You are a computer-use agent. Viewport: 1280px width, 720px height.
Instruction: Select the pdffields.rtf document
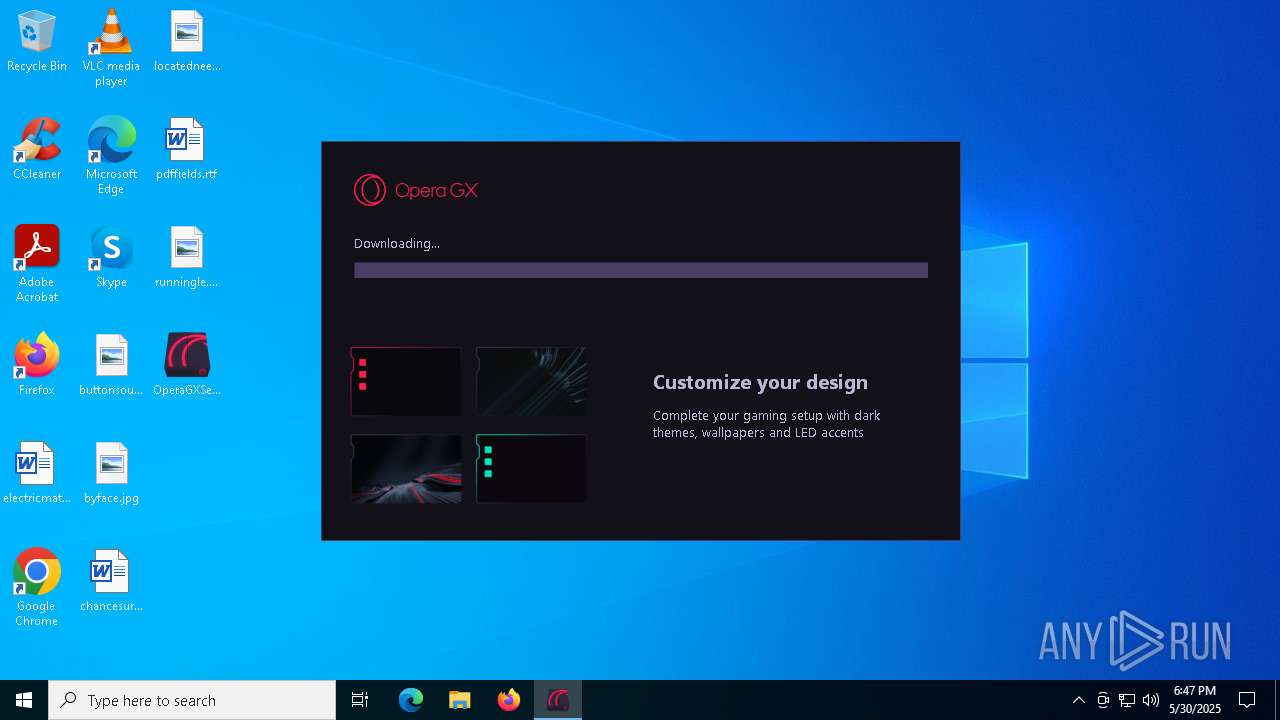click(x=187, y=149)
